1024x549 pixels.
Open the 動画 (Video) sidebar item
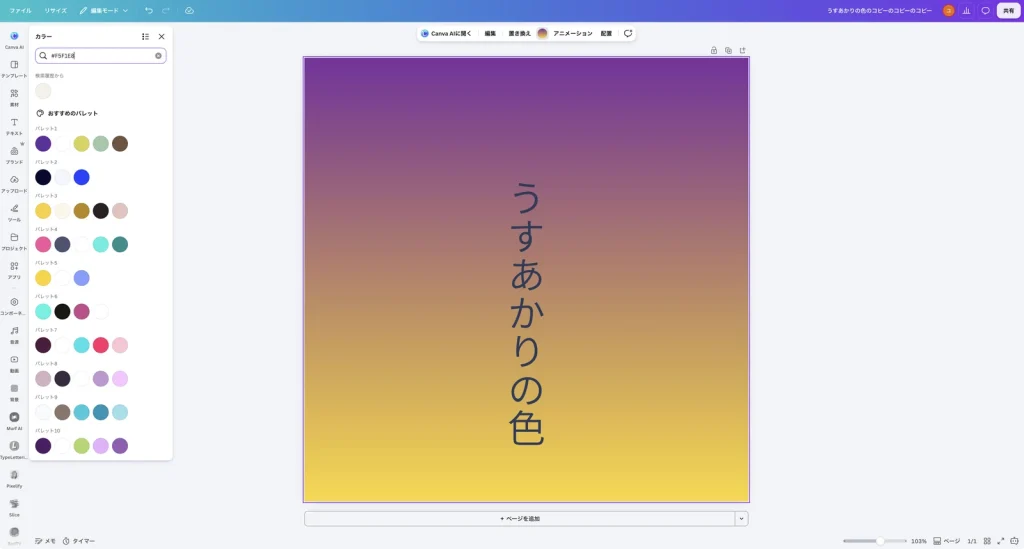14,363
